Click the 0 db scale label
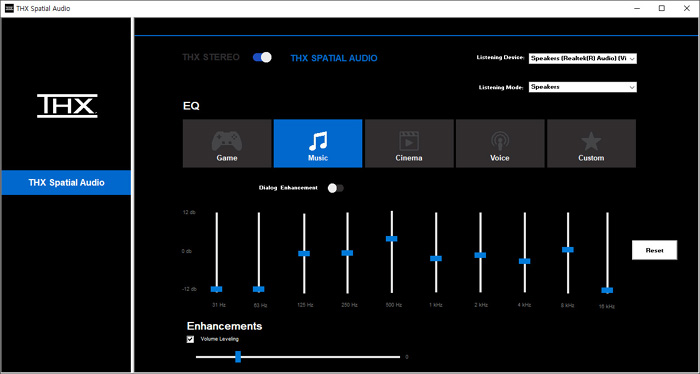This screenshot has width=700, height=374. 187,251
